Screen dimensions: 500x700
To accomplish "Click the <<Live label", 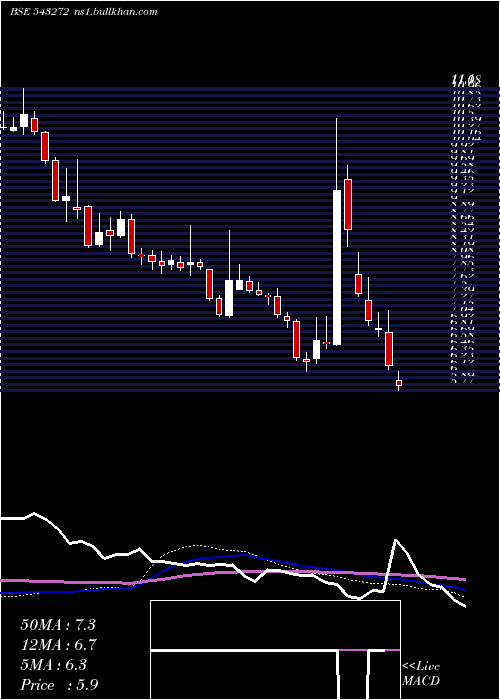I will 421,667.
